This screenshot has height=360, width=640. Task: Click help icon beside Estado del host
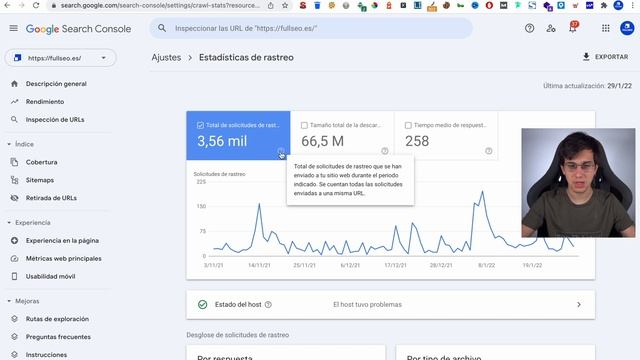tap(268, 304)
